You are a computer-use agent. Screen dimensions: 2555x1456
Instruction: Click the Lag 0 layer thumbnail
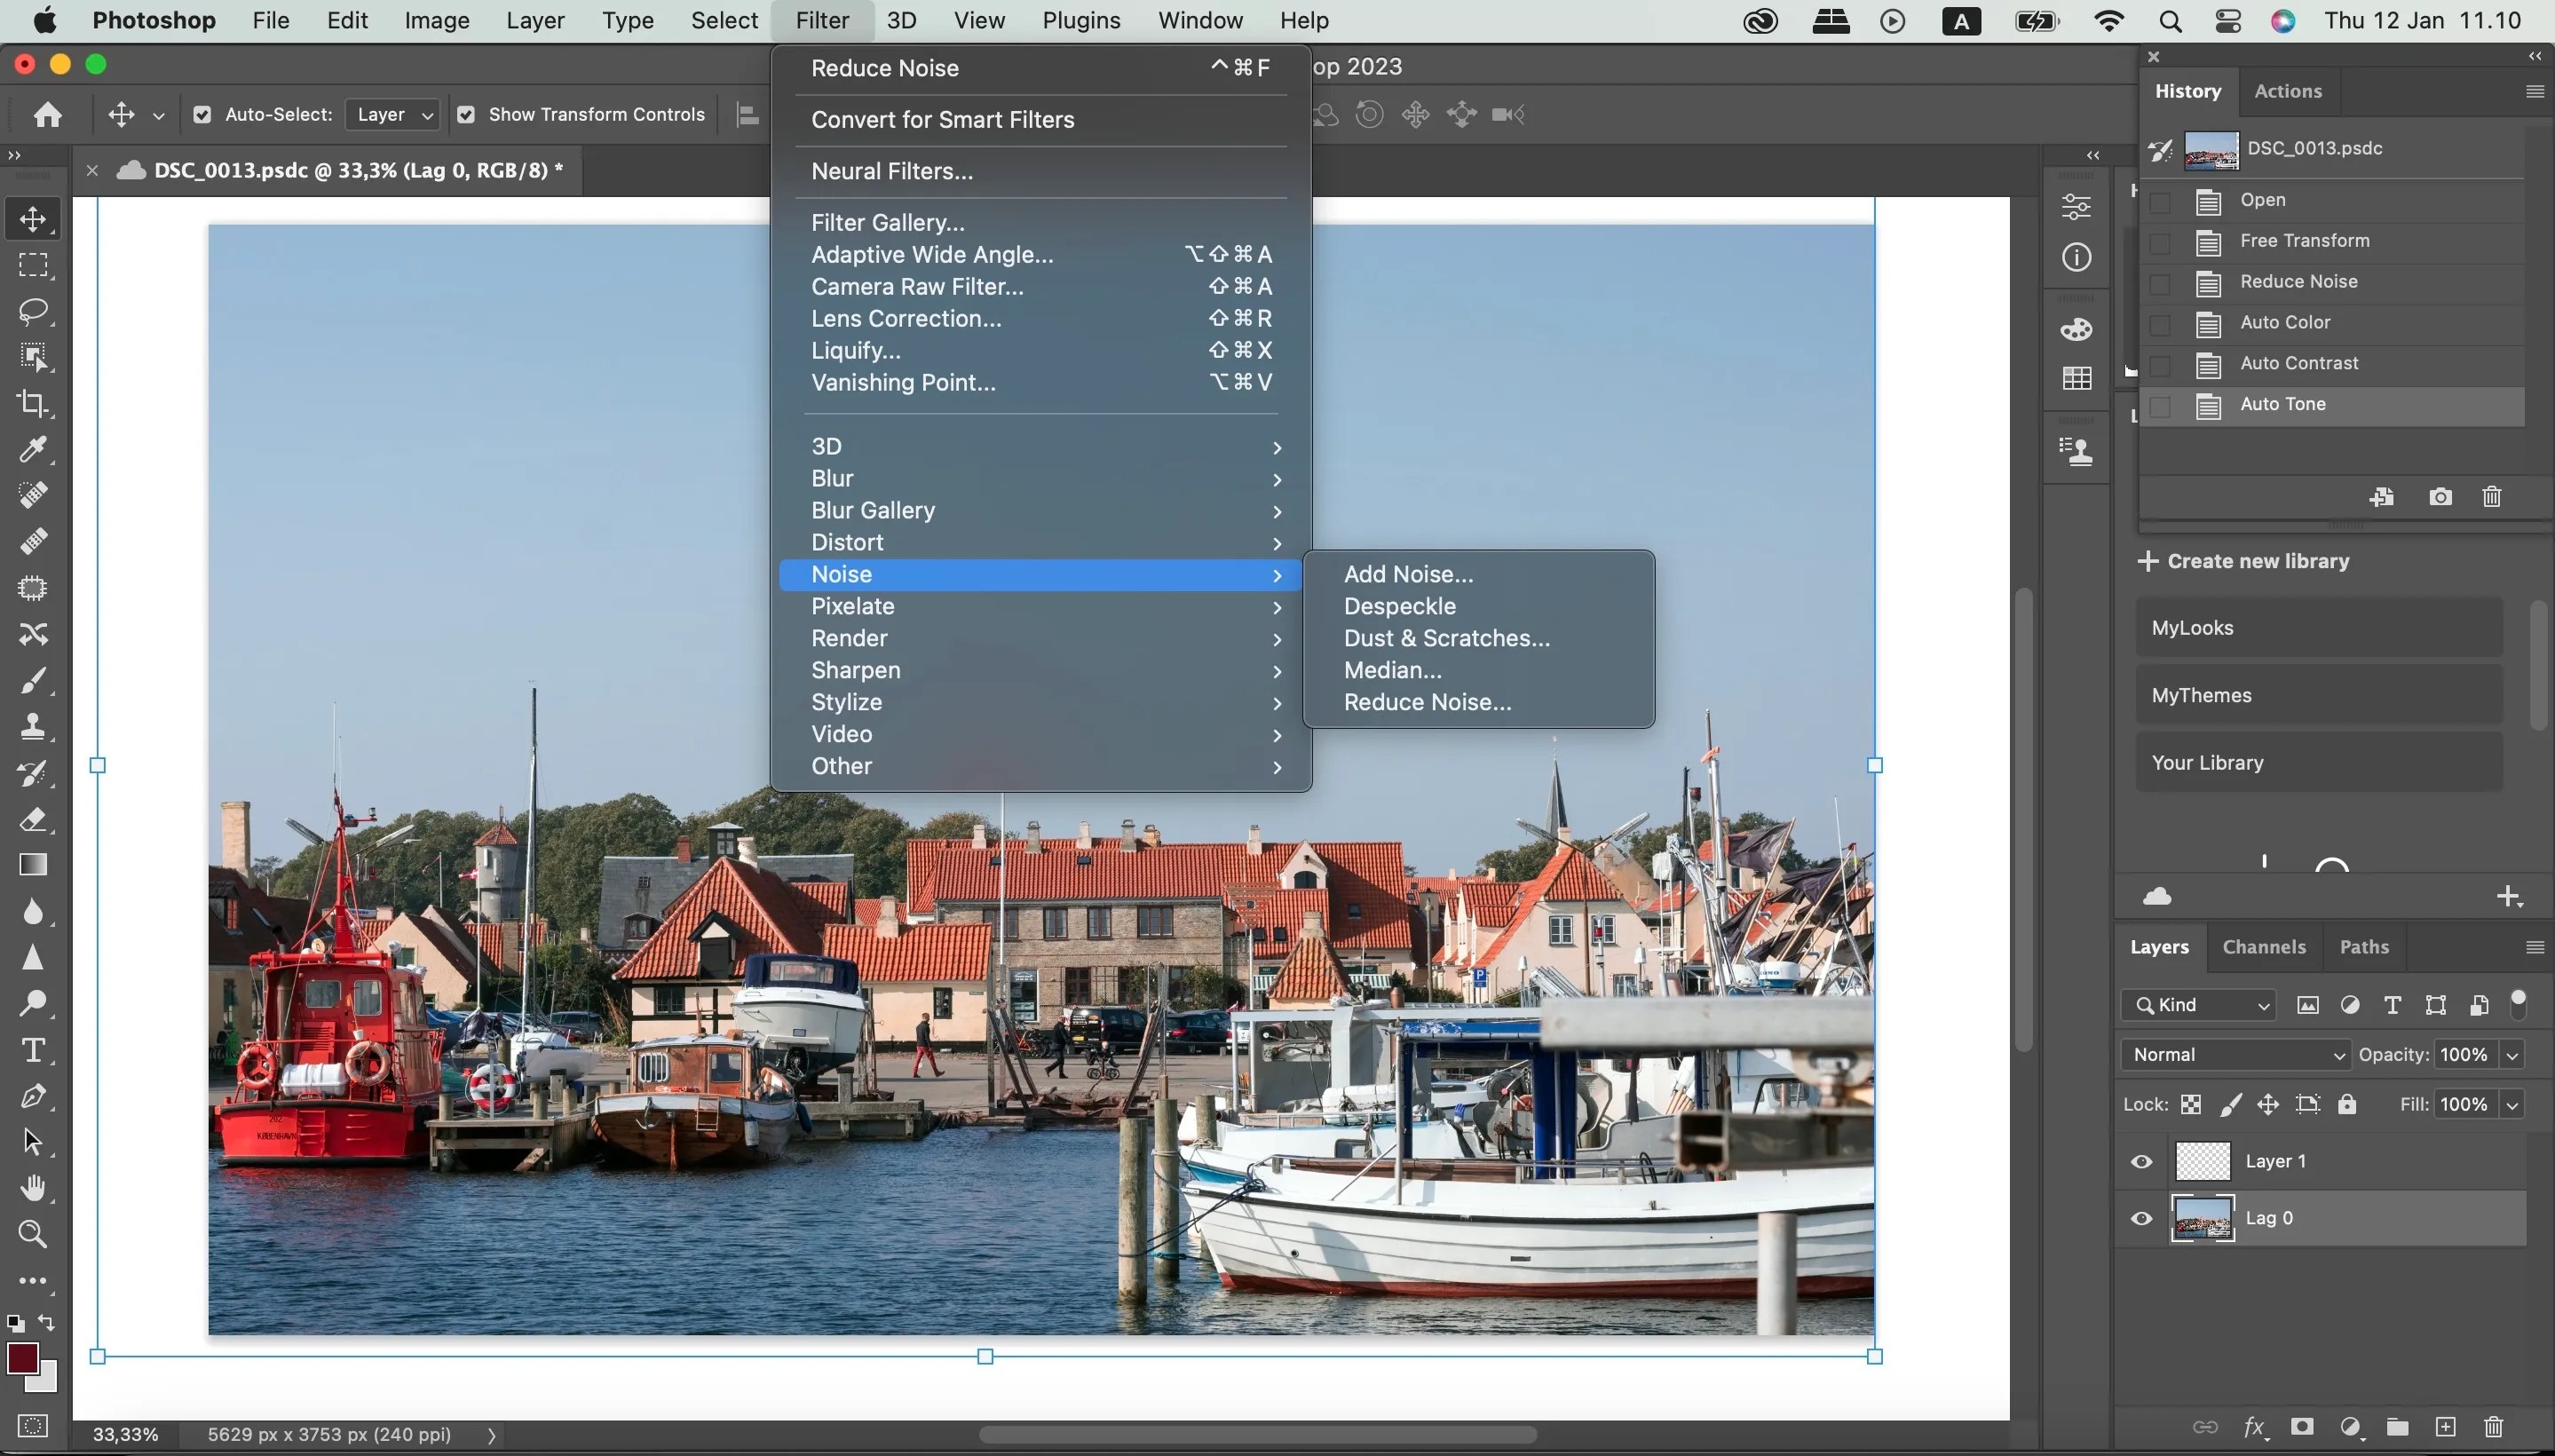(2202, 1218)
